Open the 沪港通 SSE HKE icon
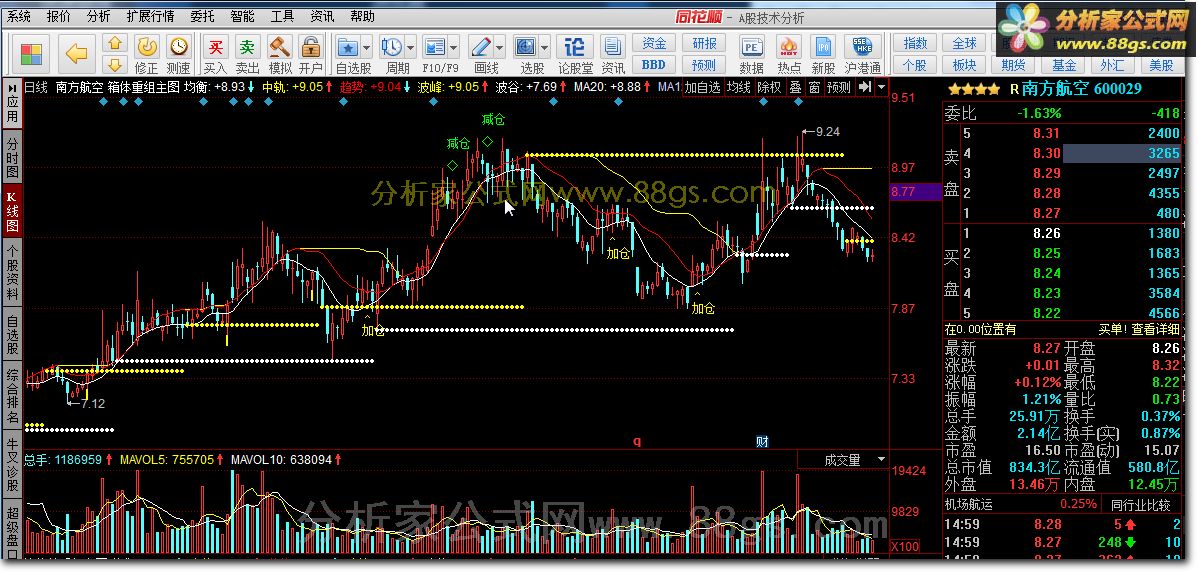 (863, 47)
